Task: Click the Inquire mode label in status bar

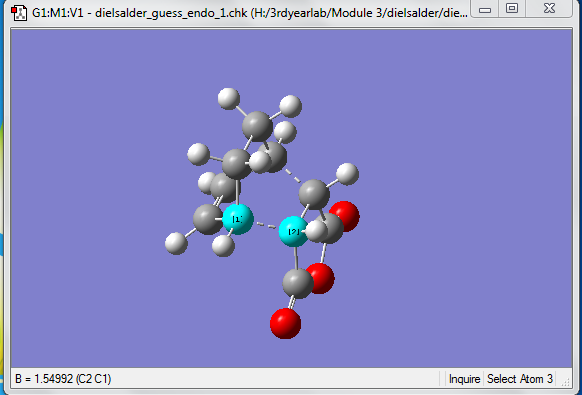Action: [x=465, y=379]
